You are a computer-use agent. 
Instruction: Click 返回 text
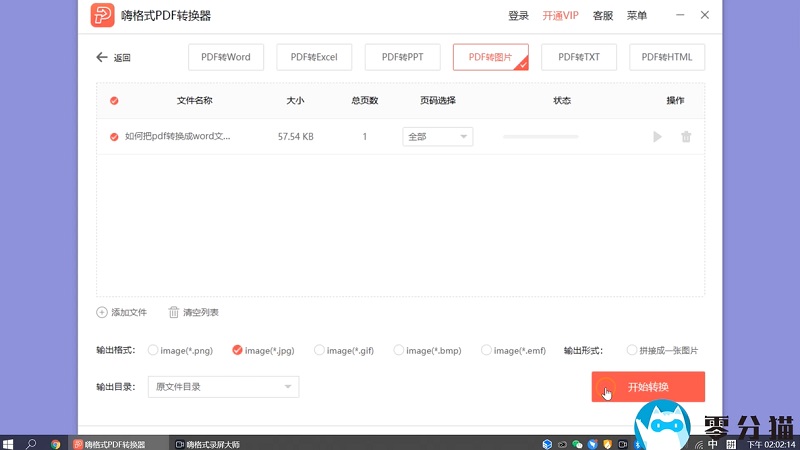pyautogui.click(x=122, y=58)
